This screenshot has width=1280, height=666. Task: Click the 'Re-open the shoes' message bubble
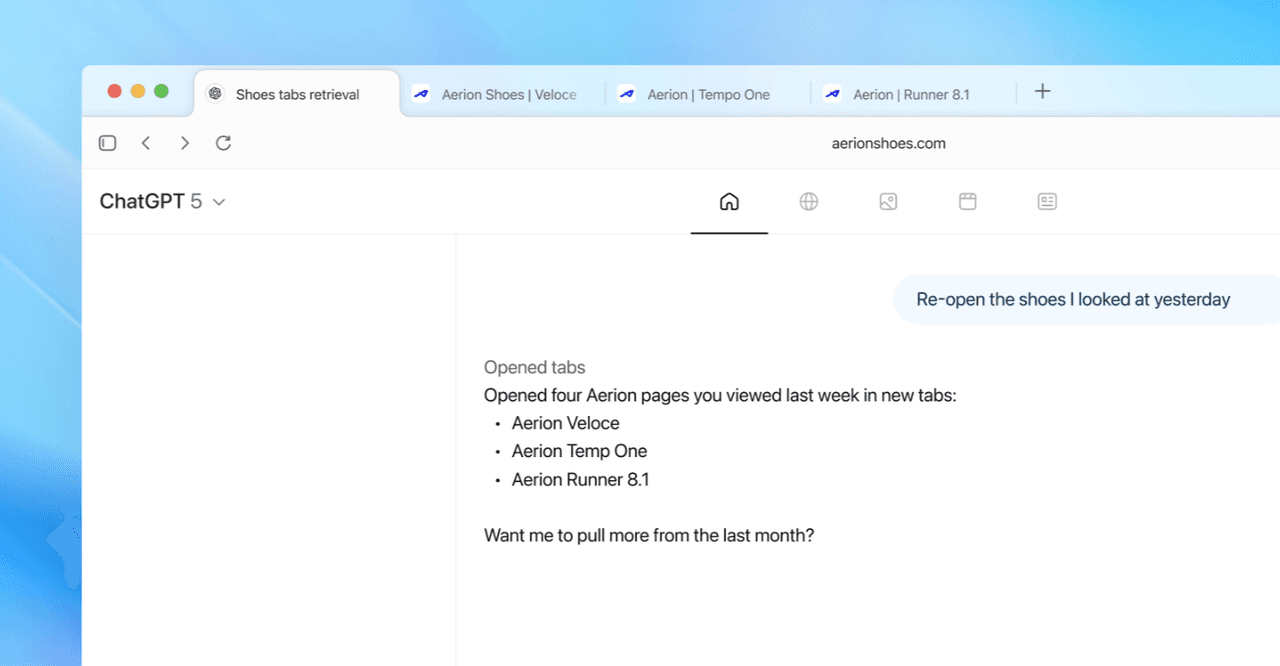click(1073, 300)
